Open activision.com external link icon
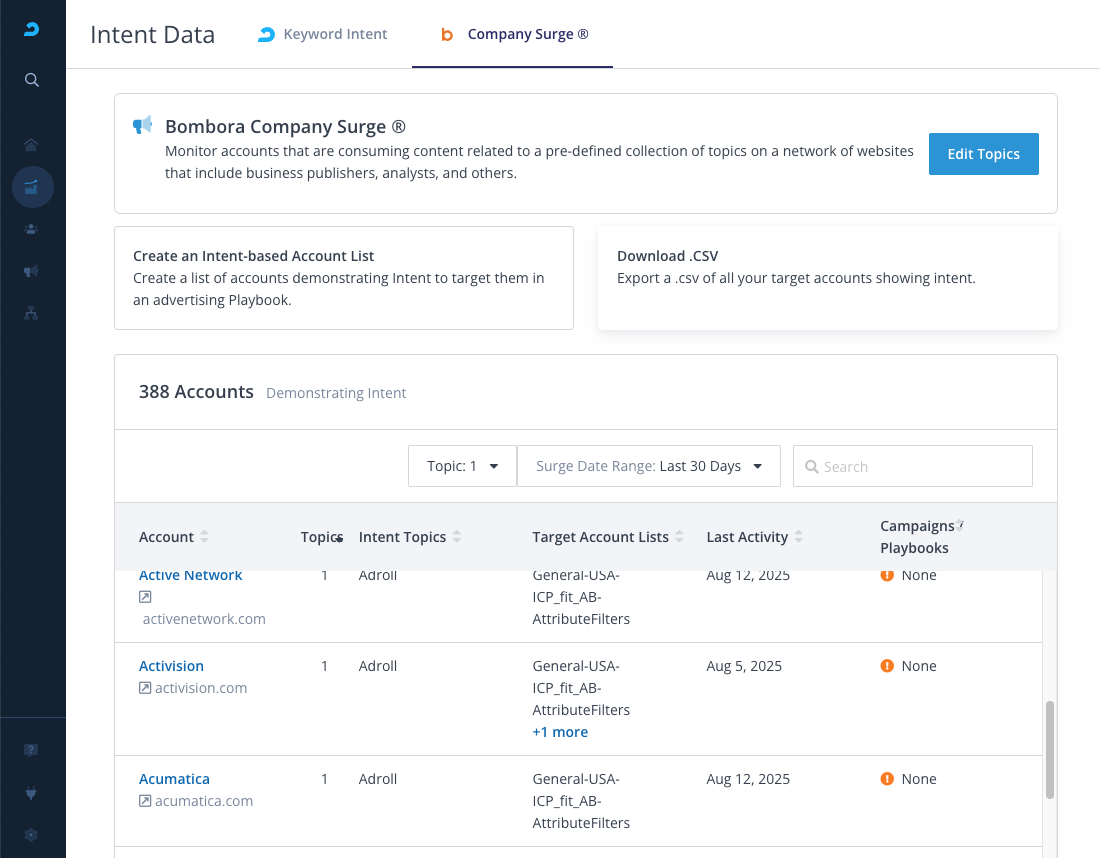The height and width of the screenshot is (858, 1100). click(x=145, y=688)
